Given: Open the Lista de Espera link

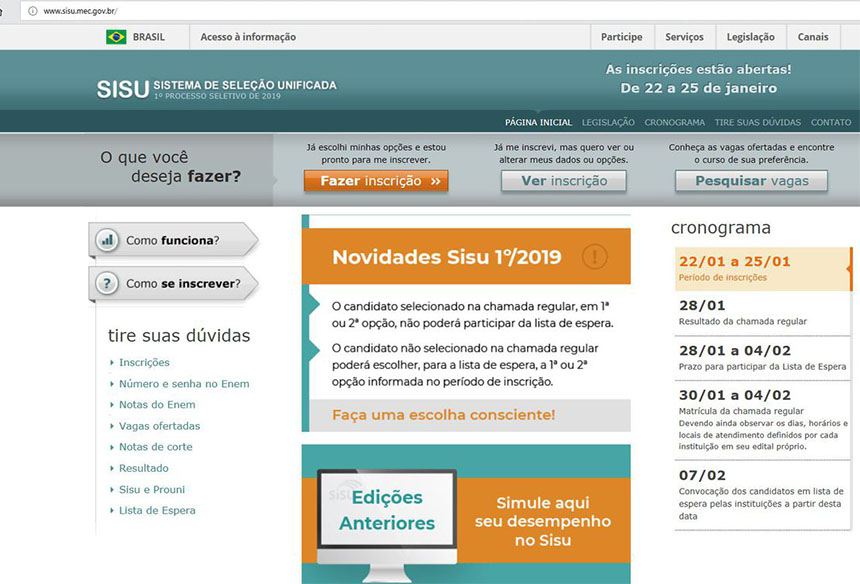Looking at the screenshot, I should 157,511.
